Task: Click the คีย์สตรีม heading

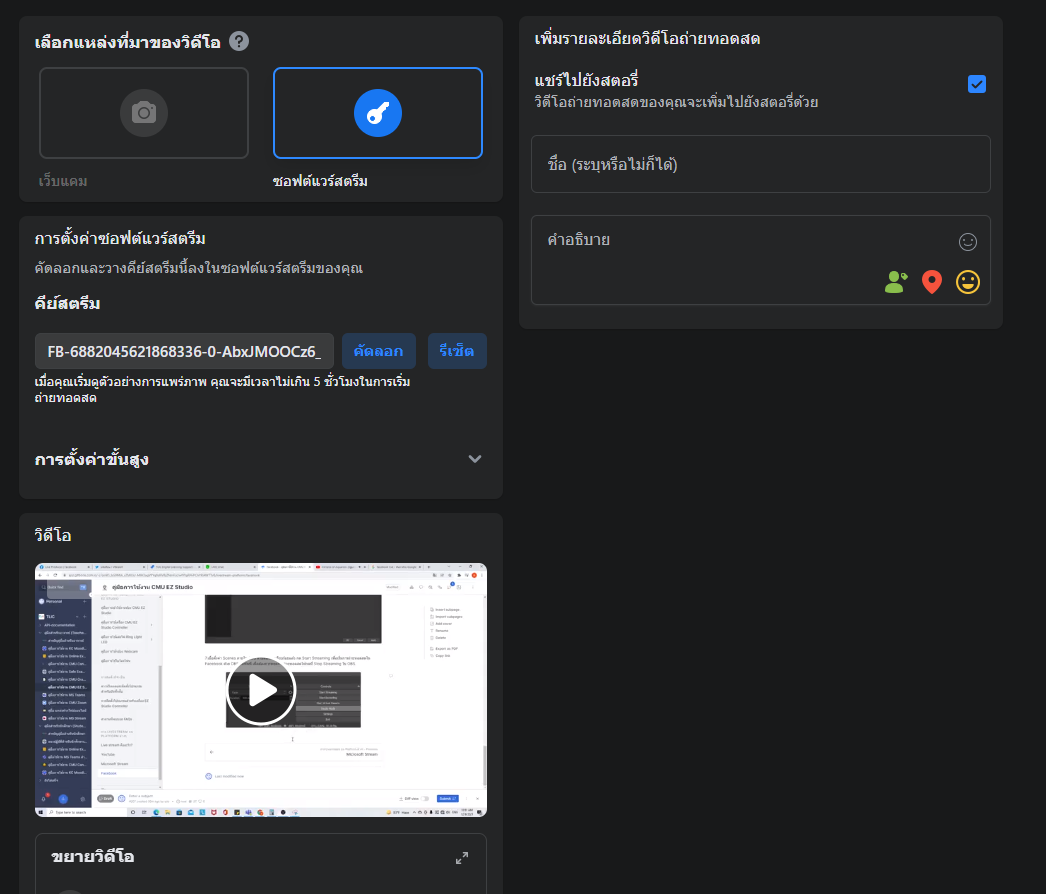Action: (67, 304)
